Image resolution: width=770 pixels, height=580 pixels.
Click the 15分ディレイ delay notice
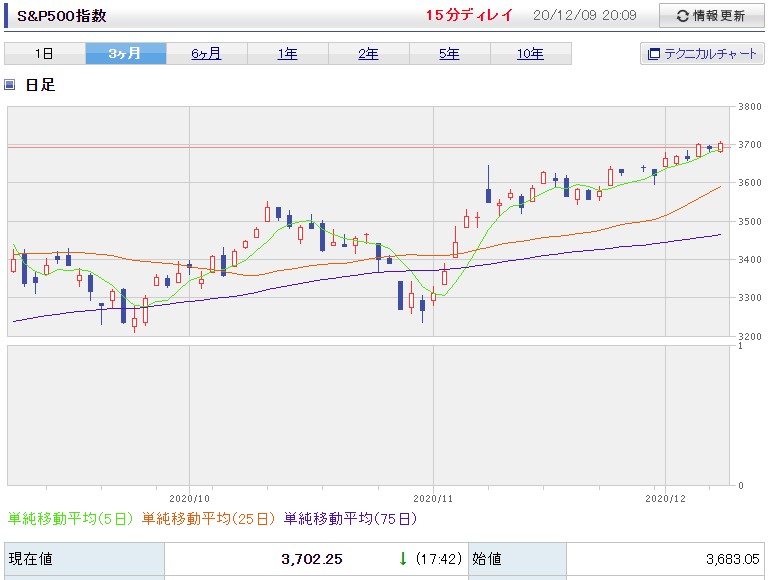[469, 15]
